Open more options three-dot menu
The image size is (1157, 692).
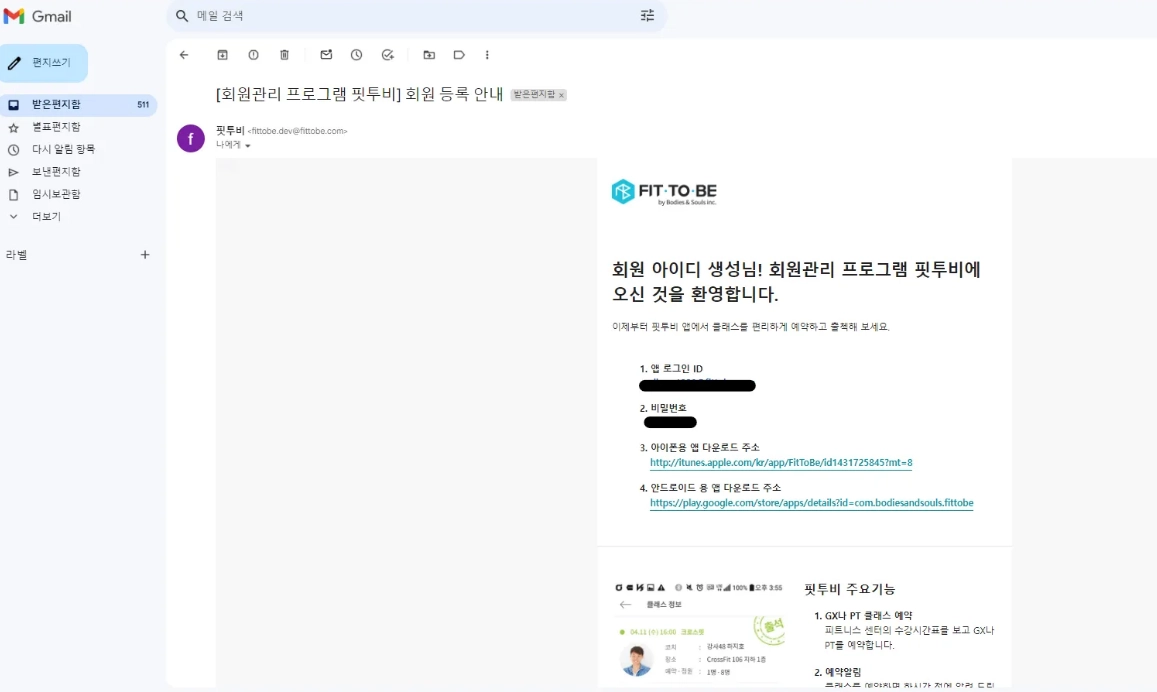[487, 55]
